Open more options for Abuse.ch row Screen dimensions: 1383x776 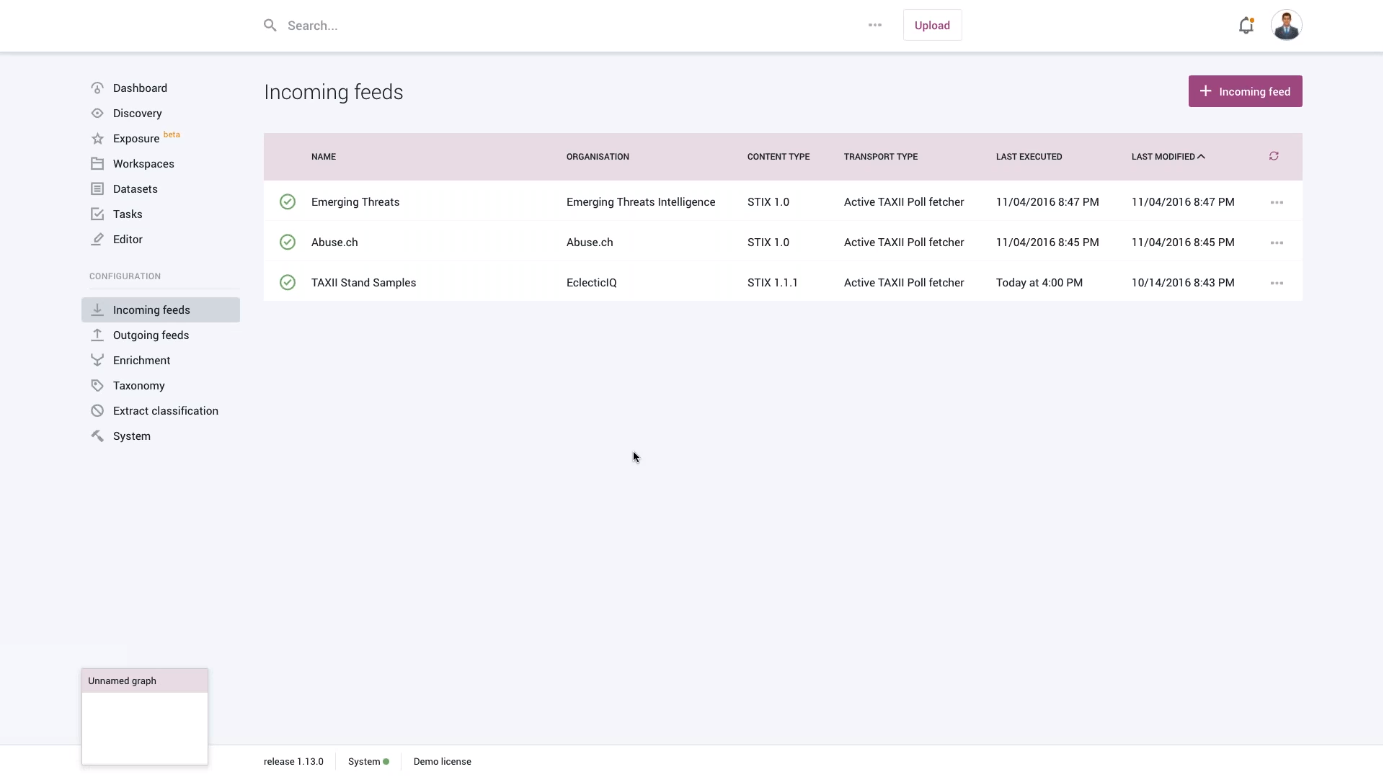(x=1276, y=242)
